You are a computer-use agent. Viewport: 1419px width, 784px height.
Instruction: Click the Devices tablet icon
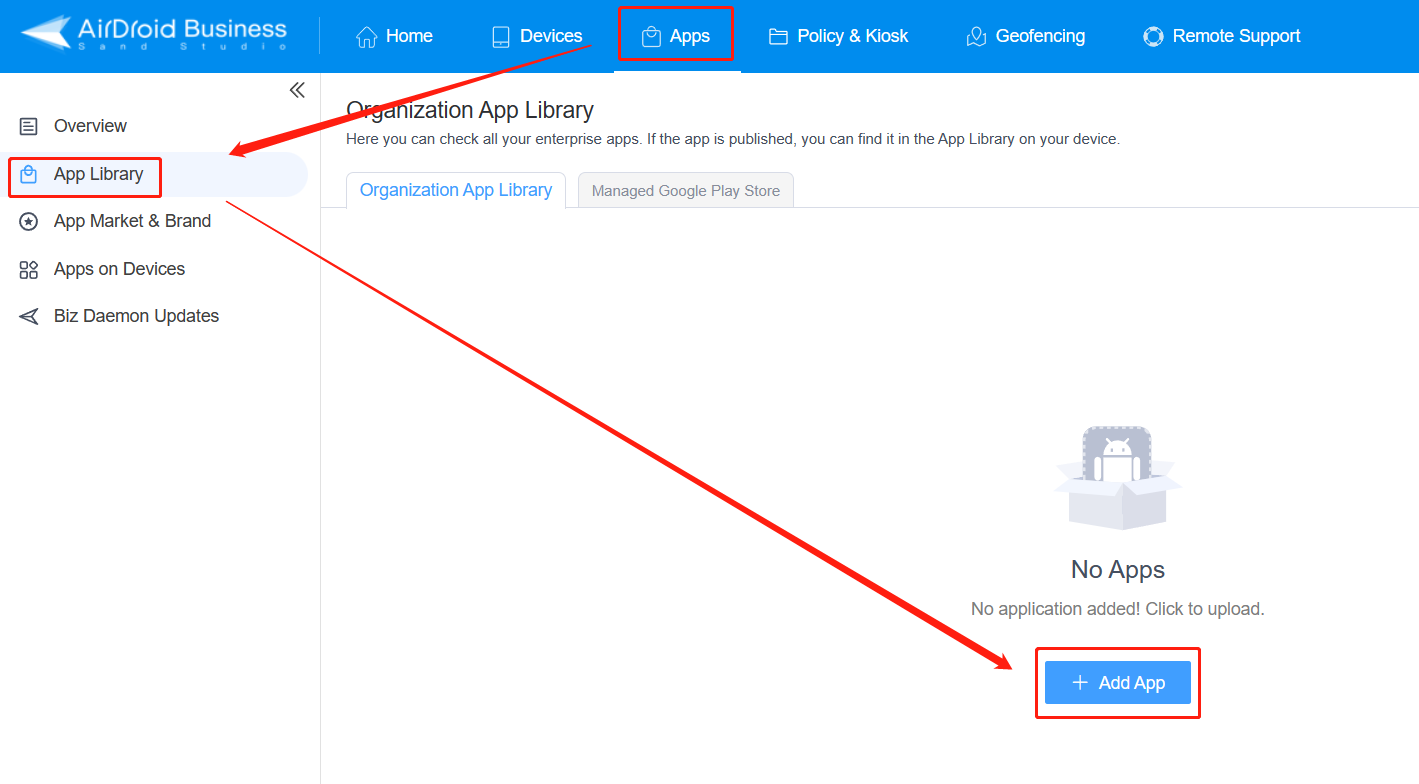[x=501, y=37]
